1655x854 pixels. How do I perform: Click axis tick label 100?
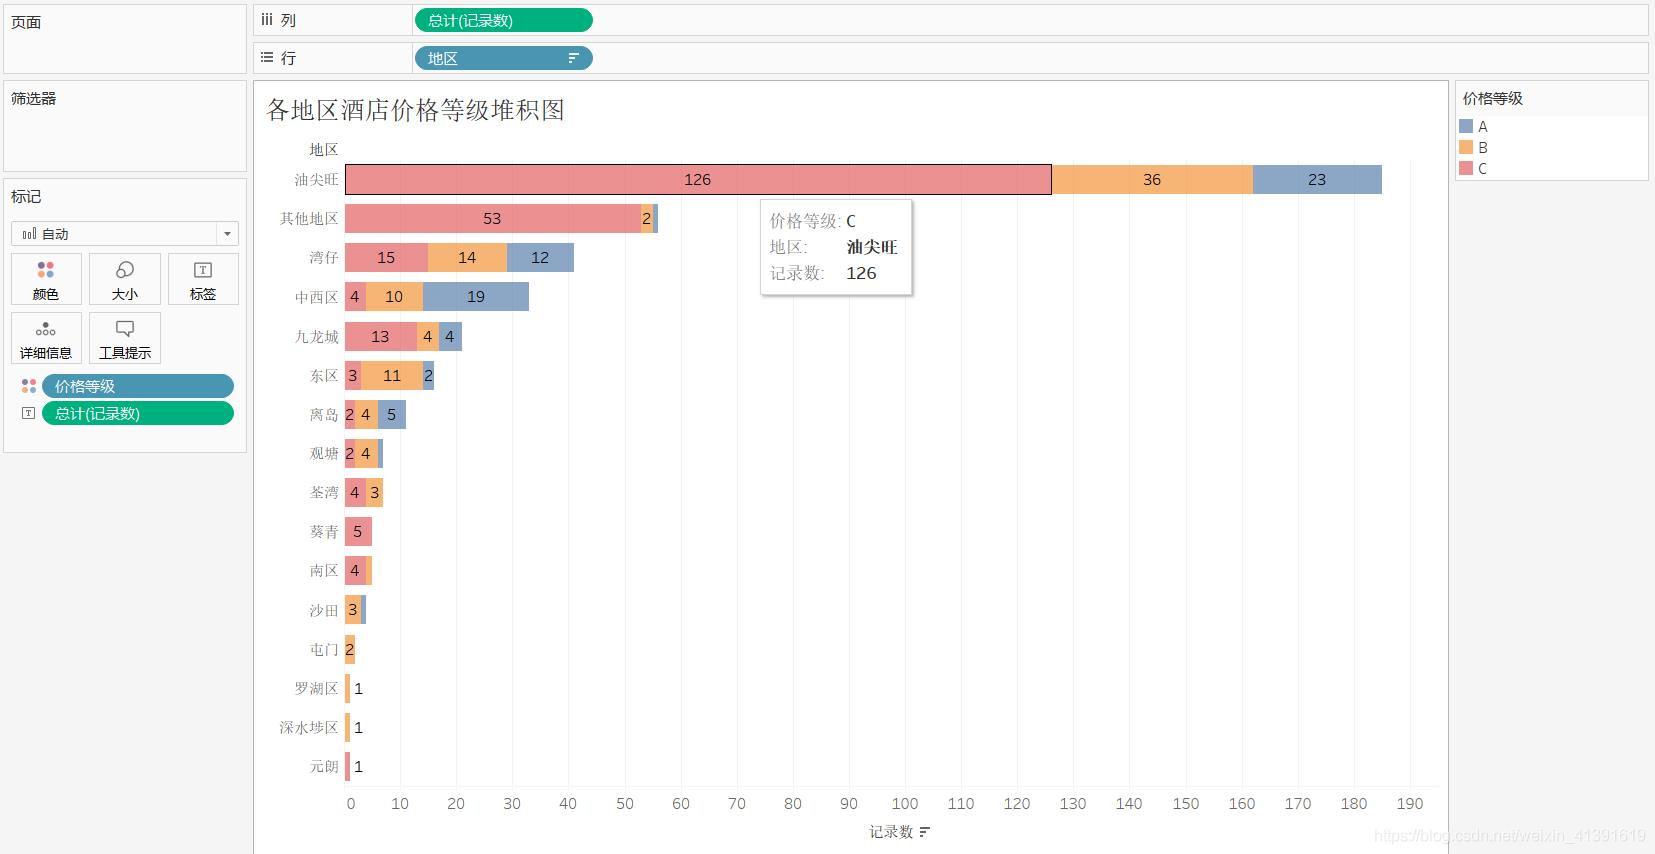(905, 804)
